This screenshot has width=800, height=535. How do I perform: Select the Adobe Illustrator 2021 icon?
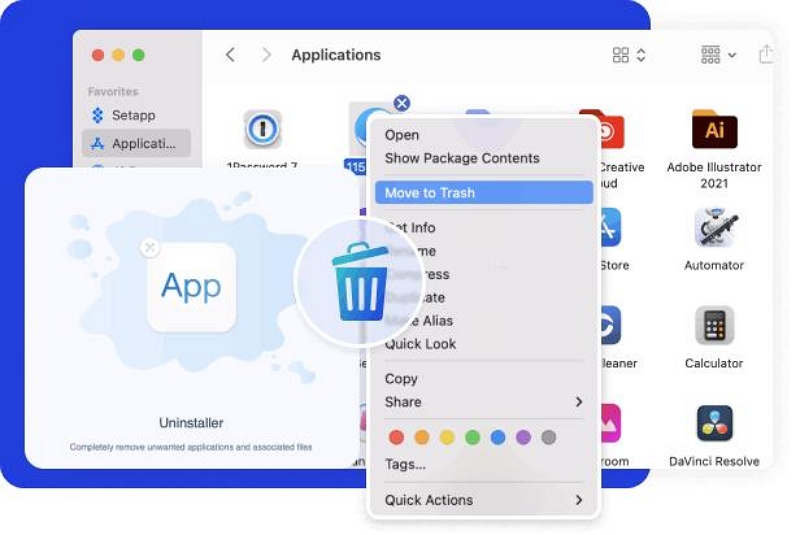714,129
